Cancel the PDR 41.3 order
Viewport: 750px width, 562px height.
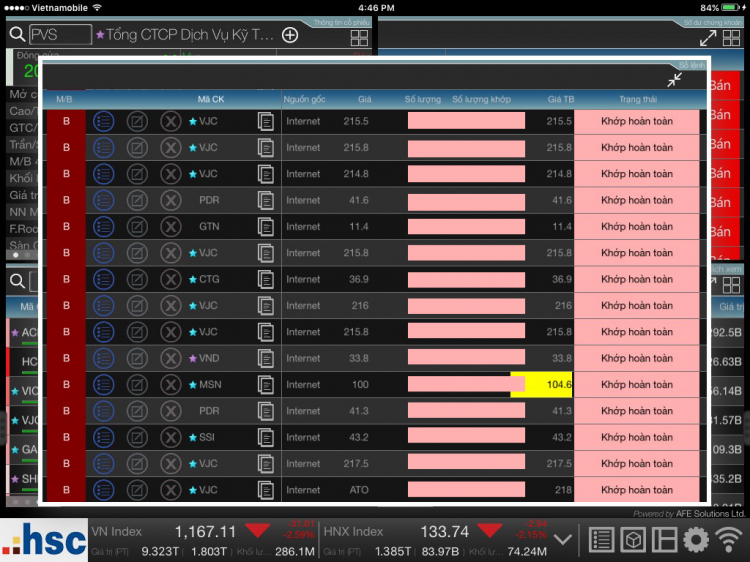(x=170, y=411)
